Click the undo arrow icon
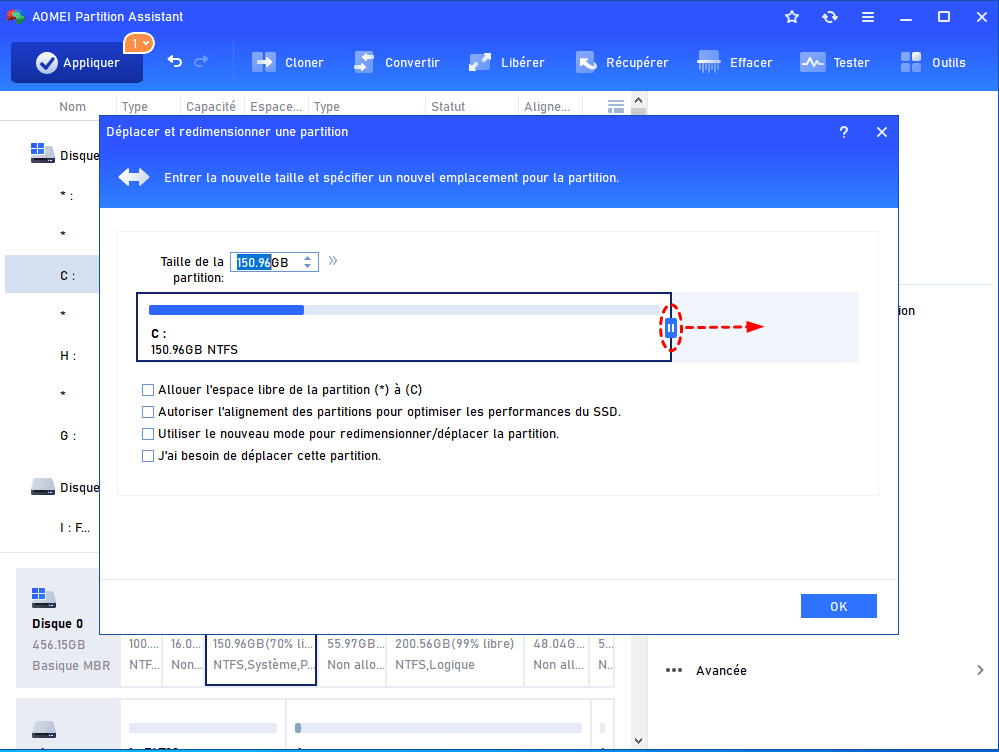 [x=175, y=61]
